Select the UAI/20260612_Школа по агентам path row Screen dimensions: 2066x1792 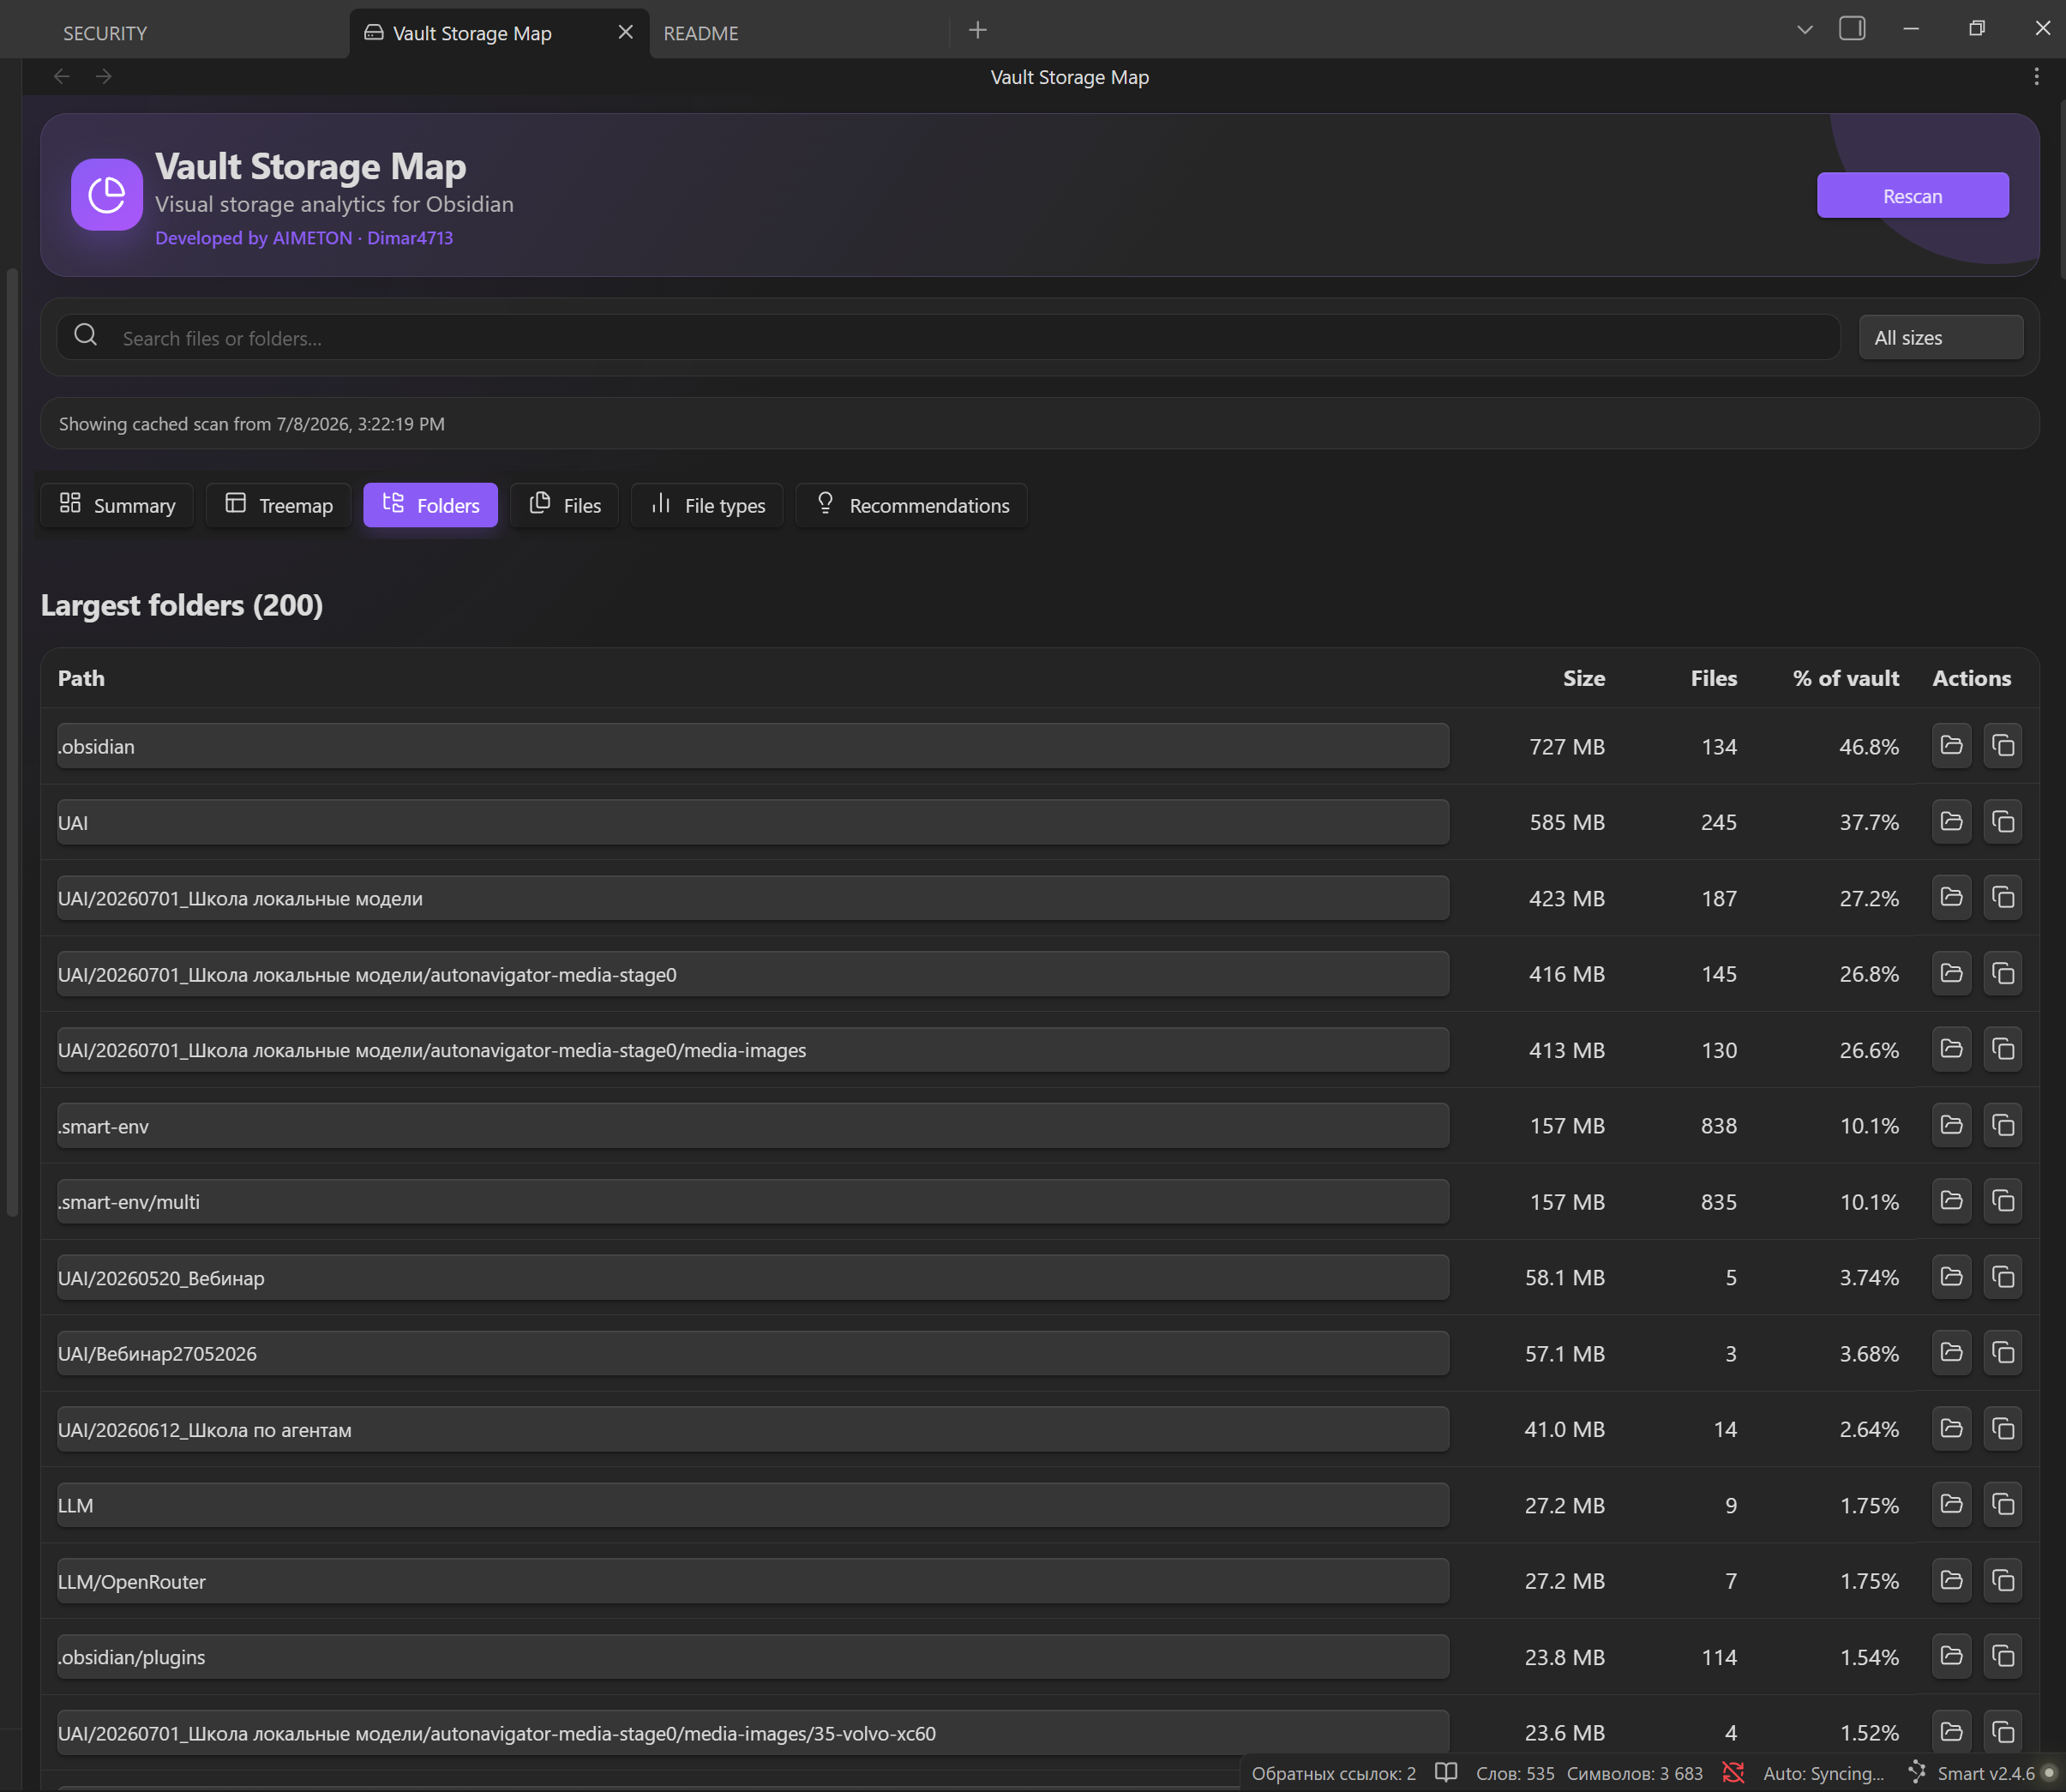753,1429
